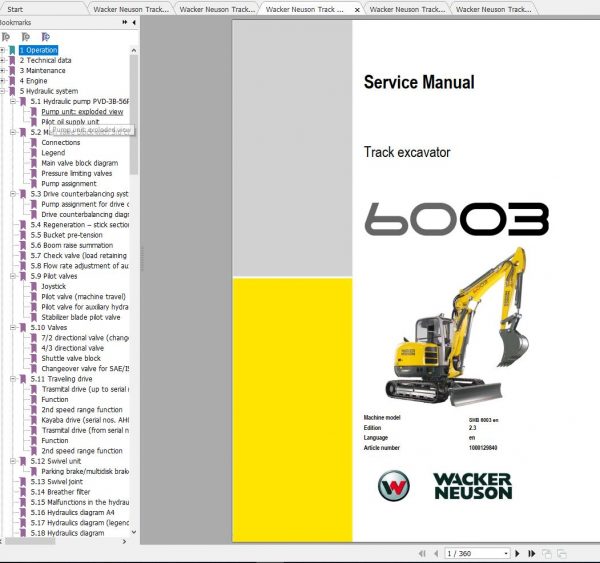The width and height of the screenshot is (600, 563).
Task: Open 5.18 Hydraulics diagram bookmark
Action: click(67, 533)
